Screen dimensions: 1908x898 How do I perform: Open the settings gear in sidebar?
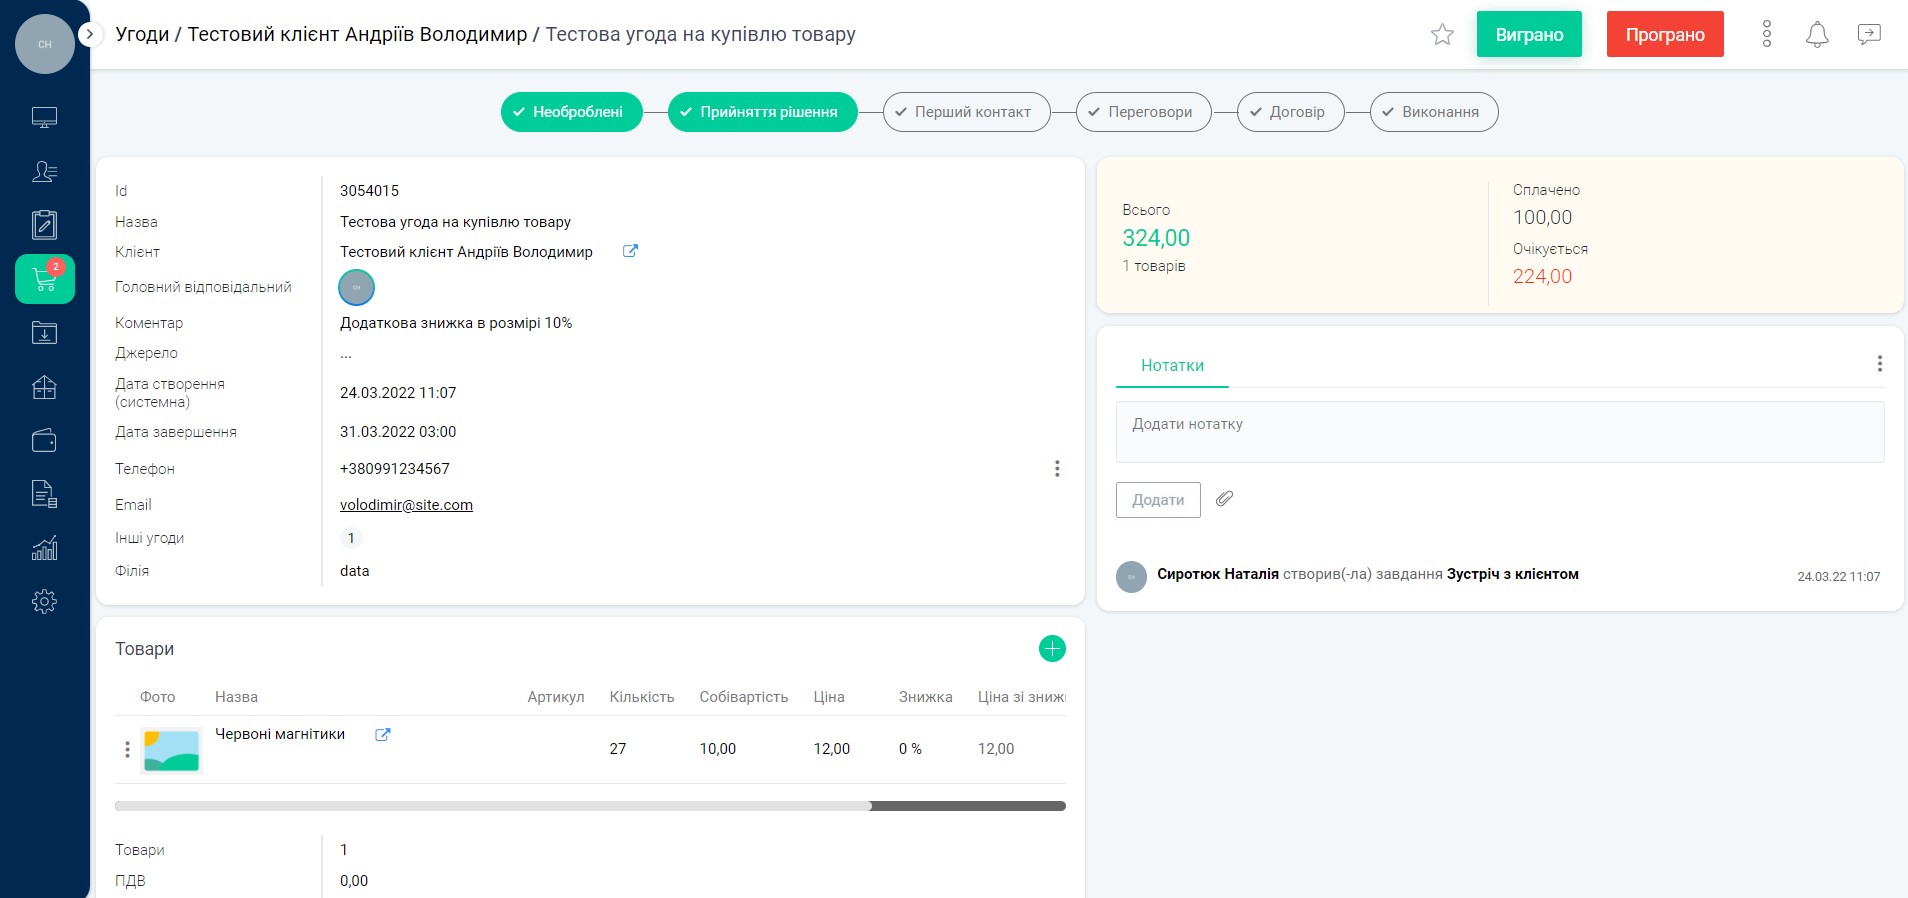click(45, 602)
